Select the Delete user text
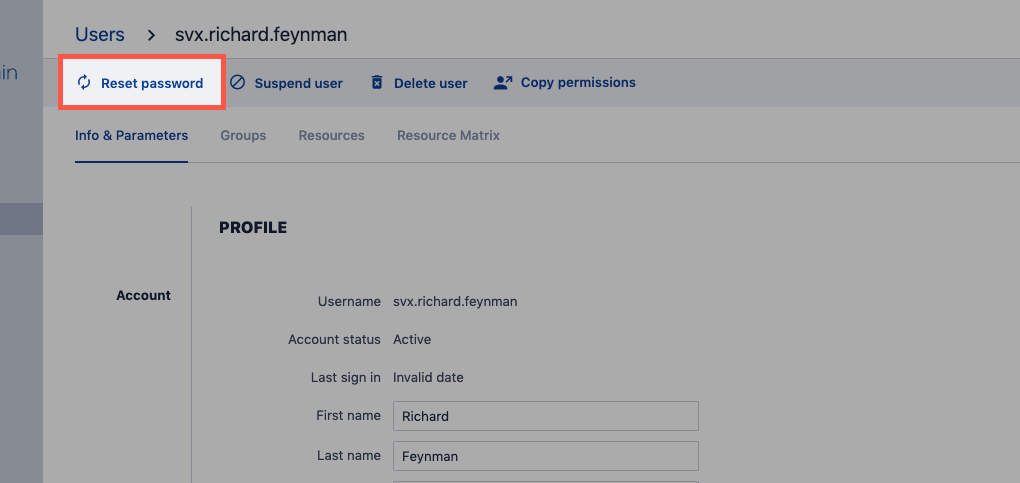The width and height of the screenshot is (1020, 483). pos(430,84)
